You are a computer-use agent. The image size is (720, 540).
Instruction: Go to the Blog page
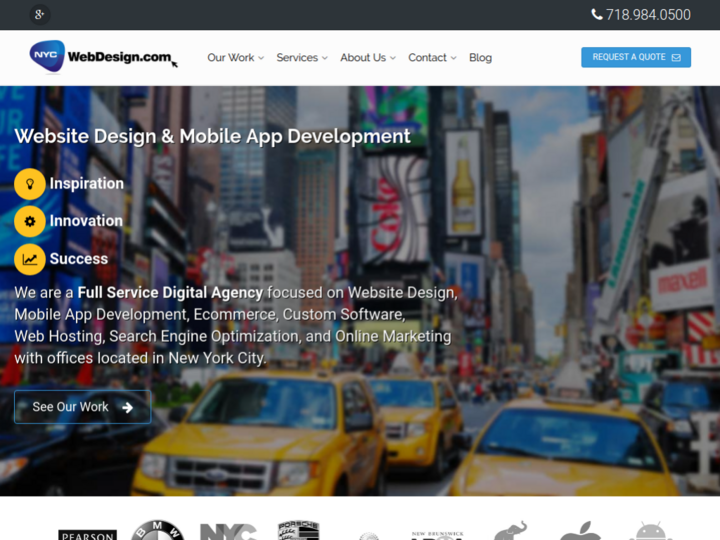[480, 58]
